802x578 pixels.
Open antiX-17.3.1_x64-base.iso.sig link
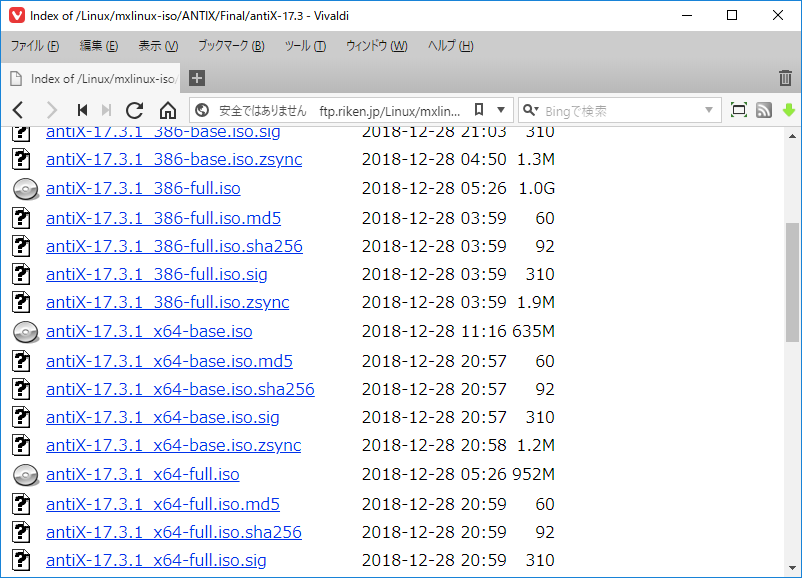(x=163, y=417)
